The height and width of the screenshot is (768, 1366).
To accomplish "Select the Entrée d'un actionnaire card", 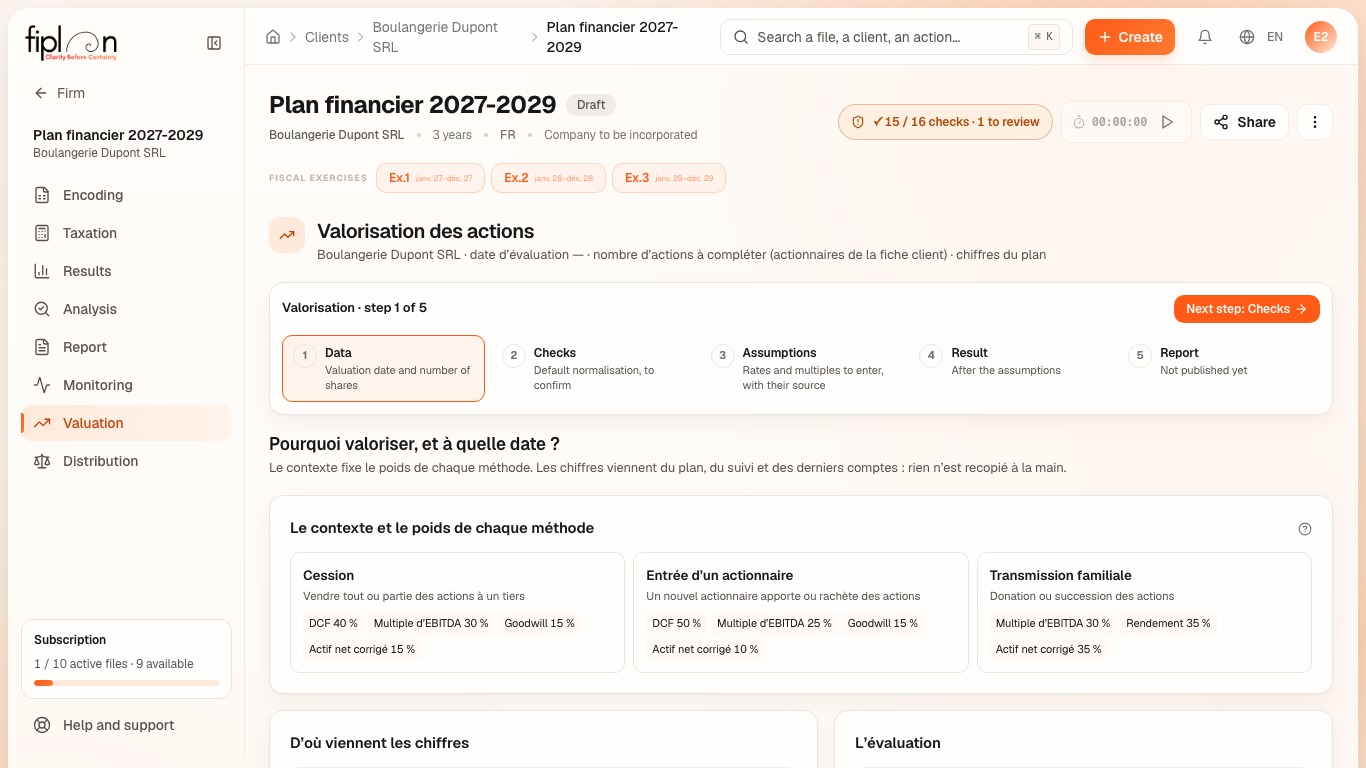I will [x=801, y=612].
